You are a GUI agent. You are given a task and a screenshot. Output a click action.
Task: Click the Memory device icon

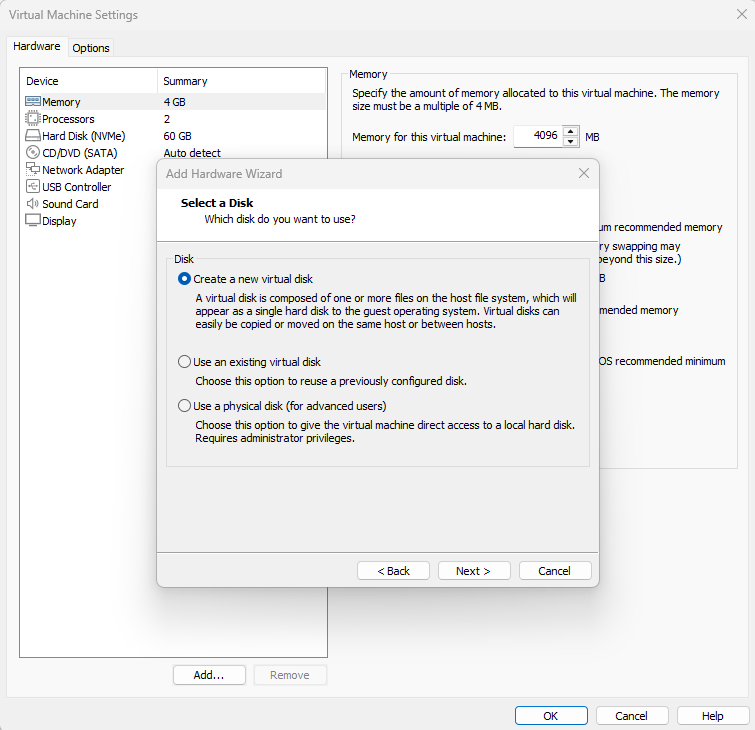tap(33, 102)
